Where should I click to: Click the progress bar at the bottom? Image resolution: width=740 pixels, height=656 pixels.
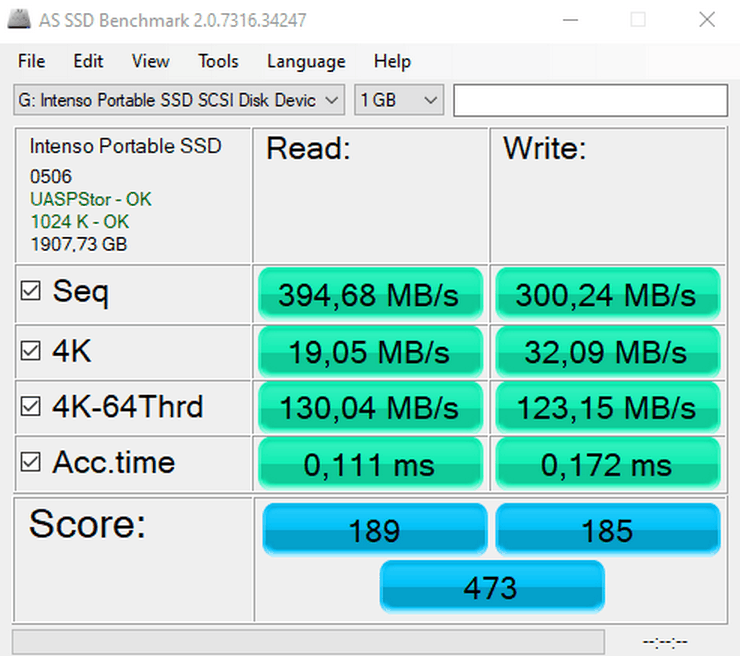click(308, 641)
